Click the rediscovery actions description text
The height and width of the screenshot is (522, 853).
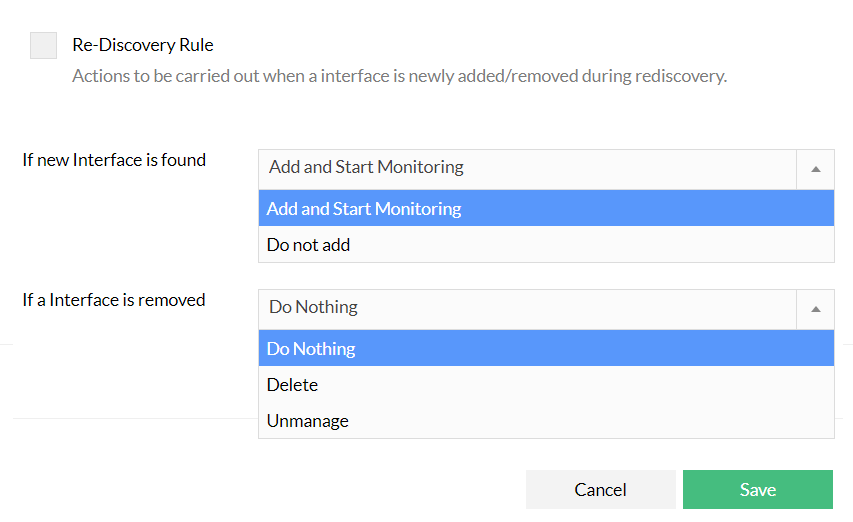(x=399, y=76)
